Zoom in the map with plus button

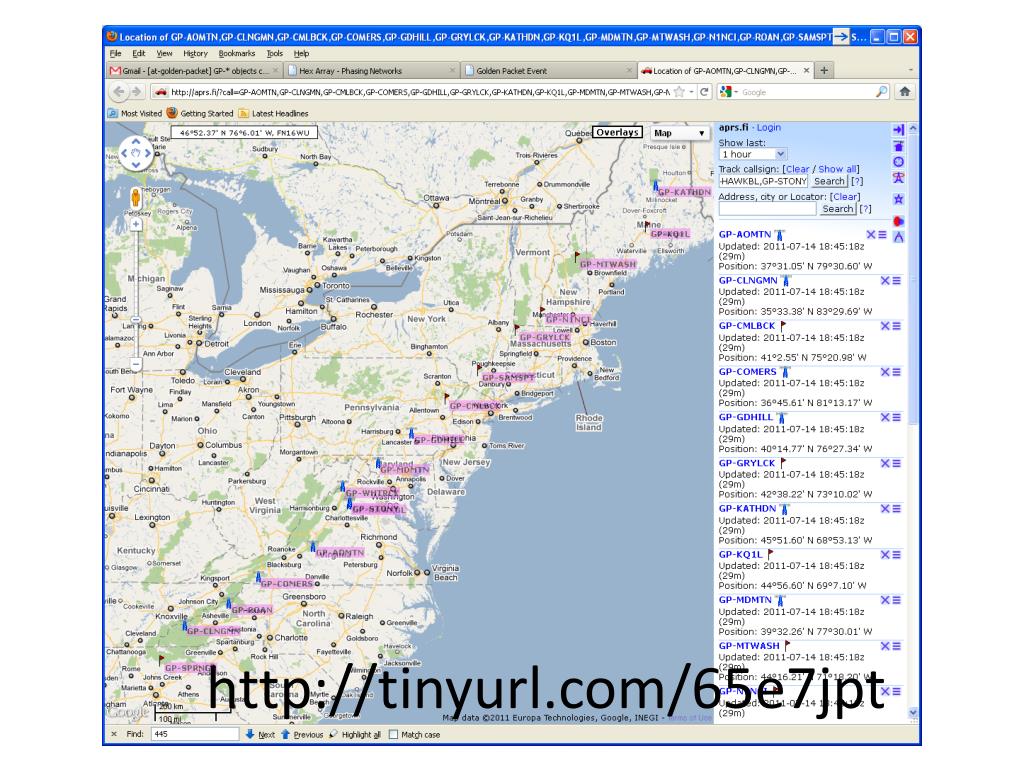pyautogui.click(x=136, y=225)
